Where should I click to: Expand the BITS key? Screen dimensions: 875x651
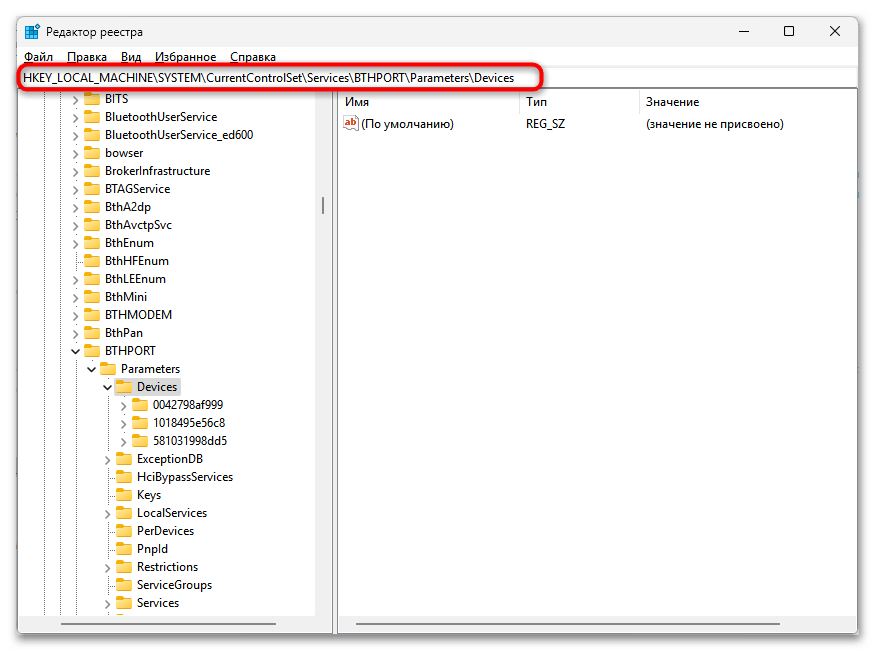click(75, 100)
